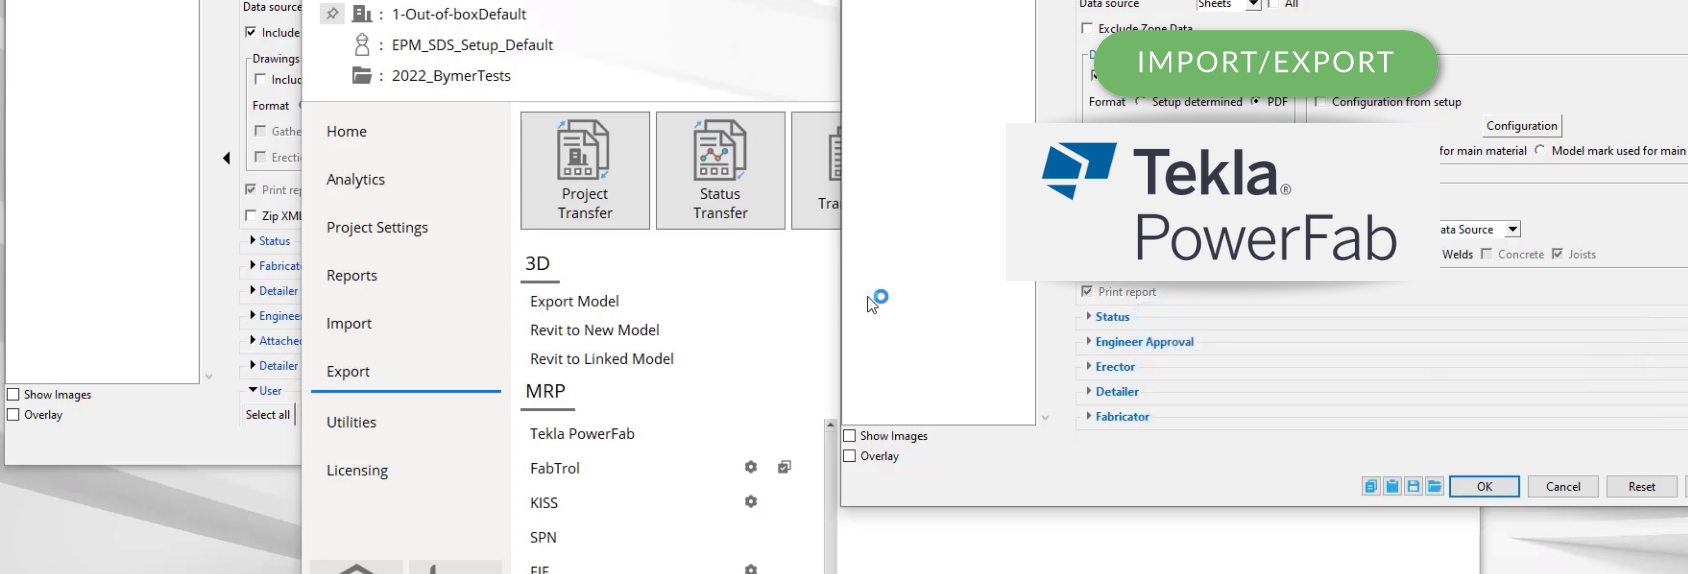Image resolution: width=1688 pixels, height=574 pixels.
Task: Open the Status Transfer tile
Action: click(720, 170)
